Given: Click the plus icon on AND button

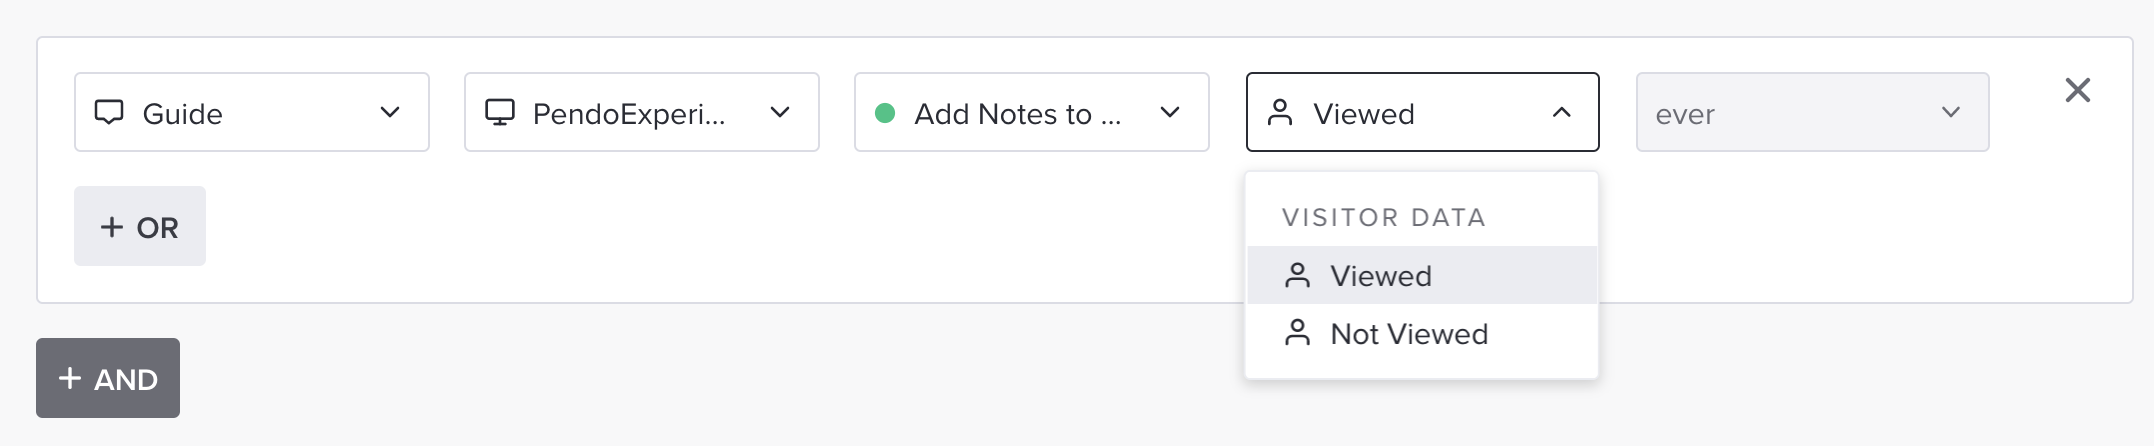Looking at the screenshot, I should click(x=70, y=378).
